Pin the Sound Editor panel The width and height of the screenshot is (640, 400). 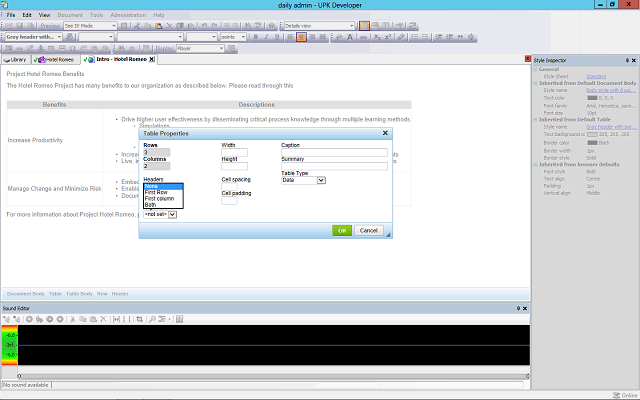point(518,309)
